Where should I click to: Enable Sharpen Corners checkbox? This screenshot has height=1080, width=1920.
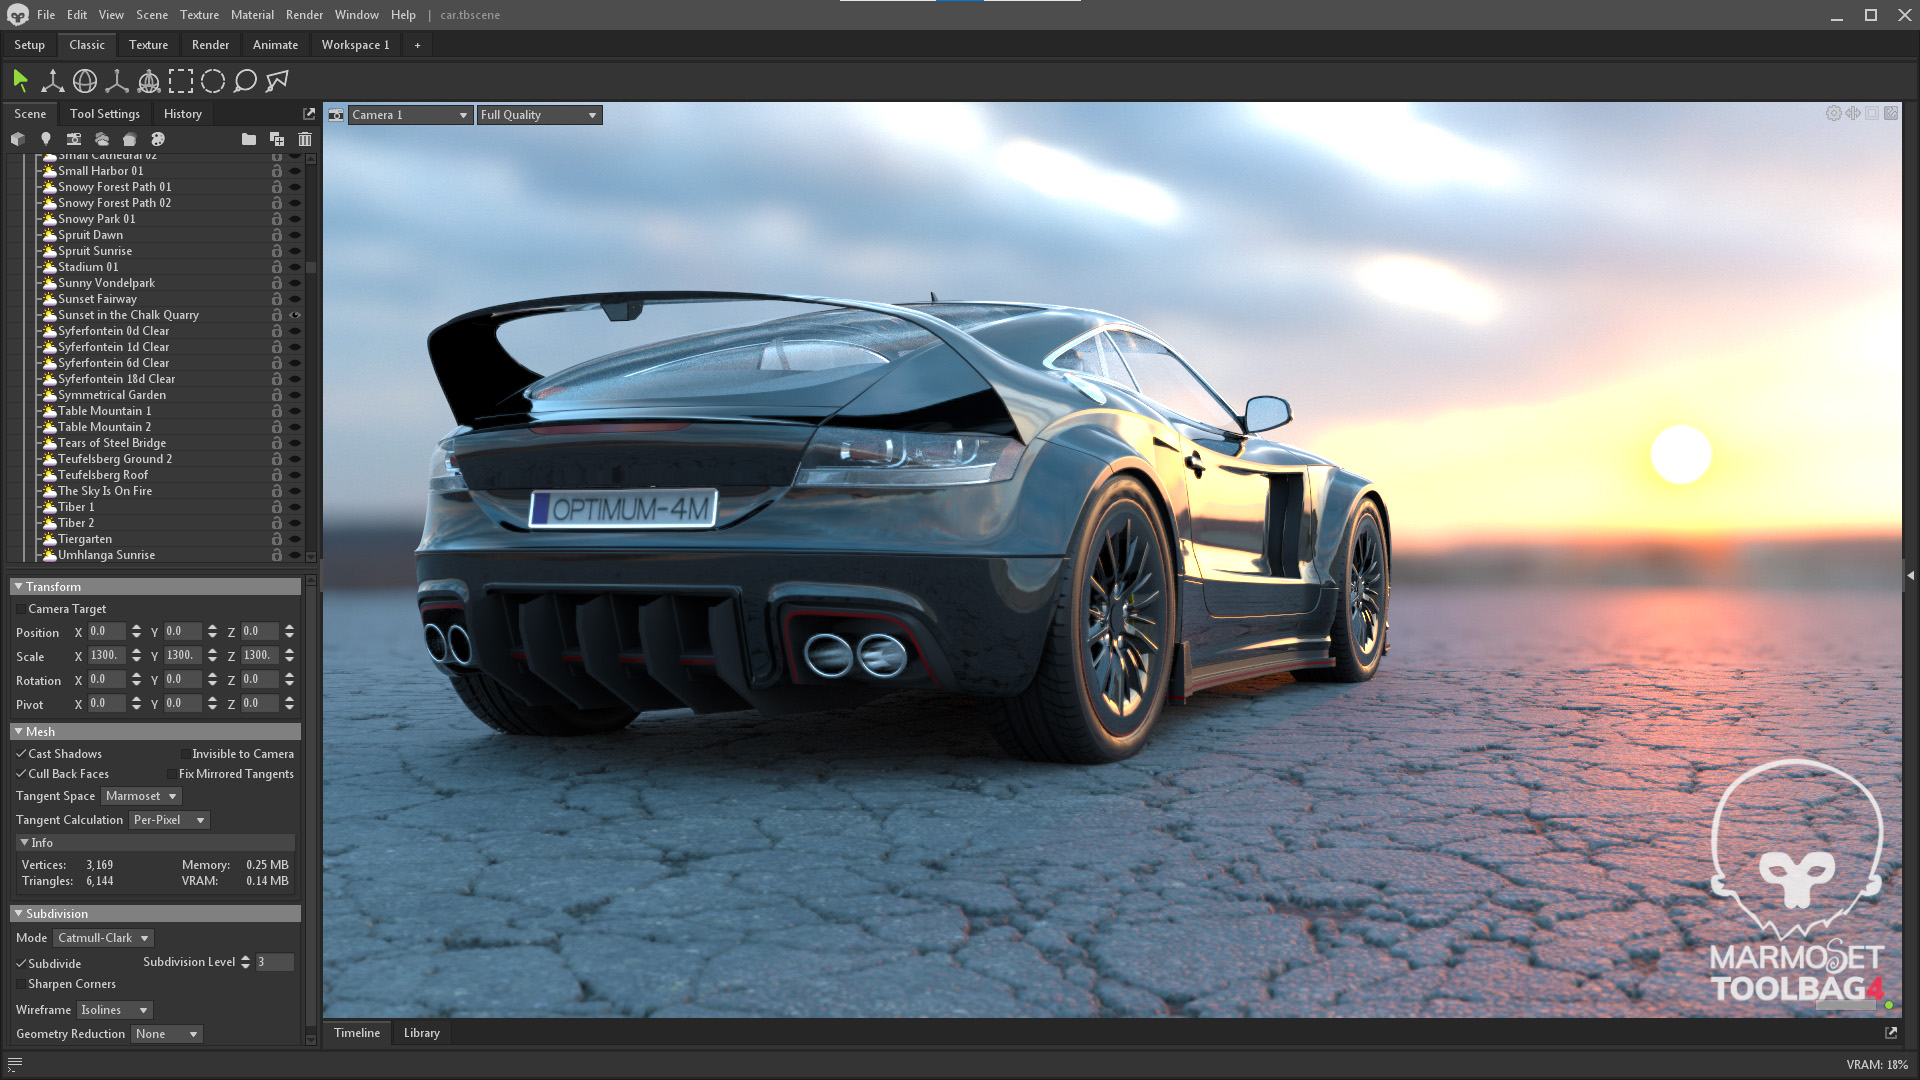(x=21, y=984)
